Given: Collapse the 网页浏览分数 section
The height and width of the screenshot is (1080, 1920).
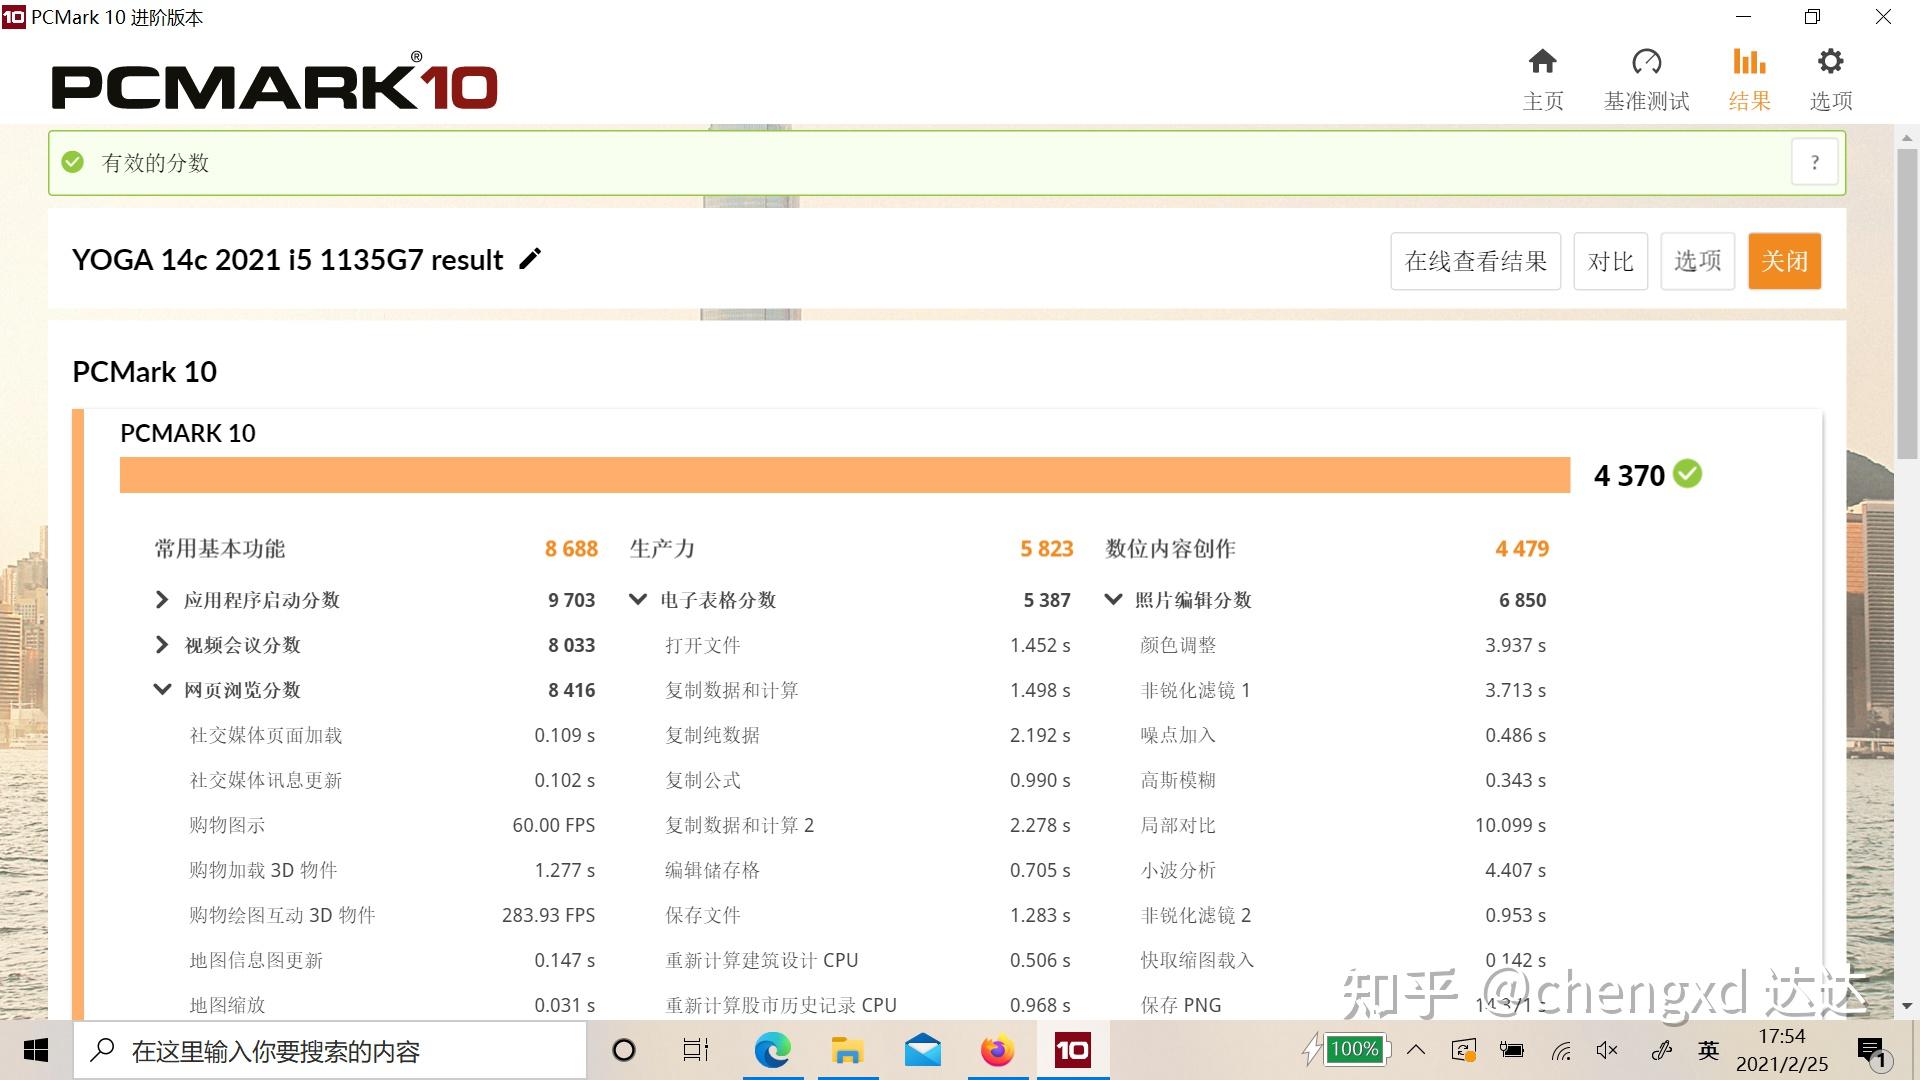Looking at the screenshot, I should [162, 689].
